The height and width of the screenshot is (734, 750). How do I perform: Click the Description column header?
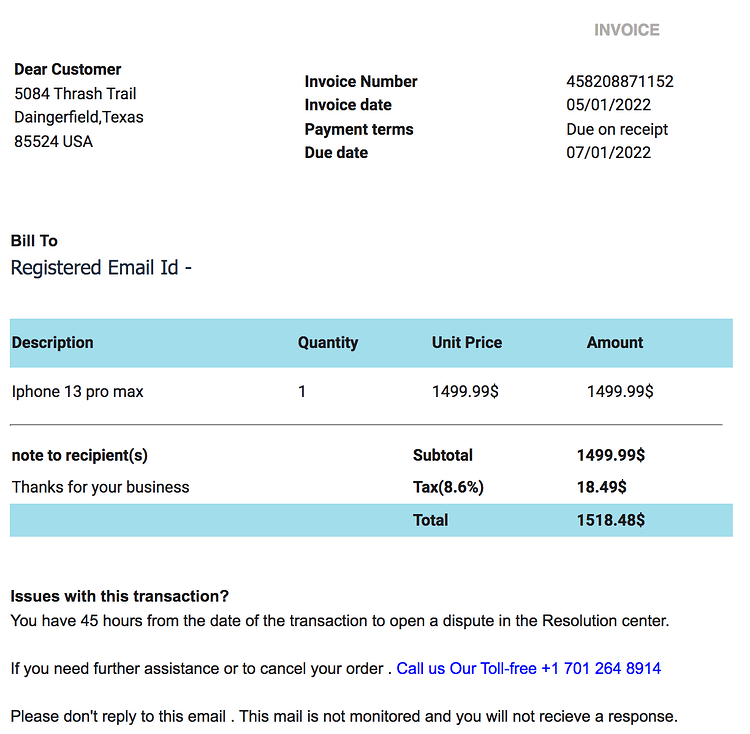coord(53,342)
